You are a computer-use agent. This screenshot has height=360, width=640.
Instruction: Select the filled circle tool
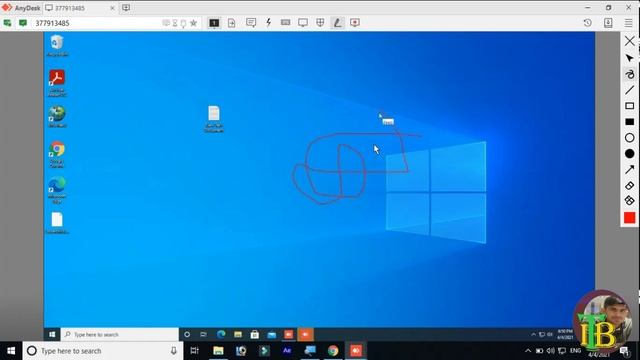coord(629,153)
